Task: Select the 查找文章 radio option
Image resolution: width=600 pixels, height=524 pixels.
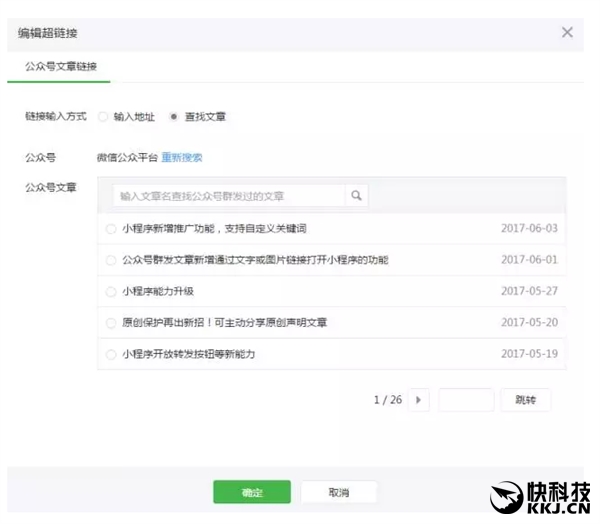Action: (174, 117)
